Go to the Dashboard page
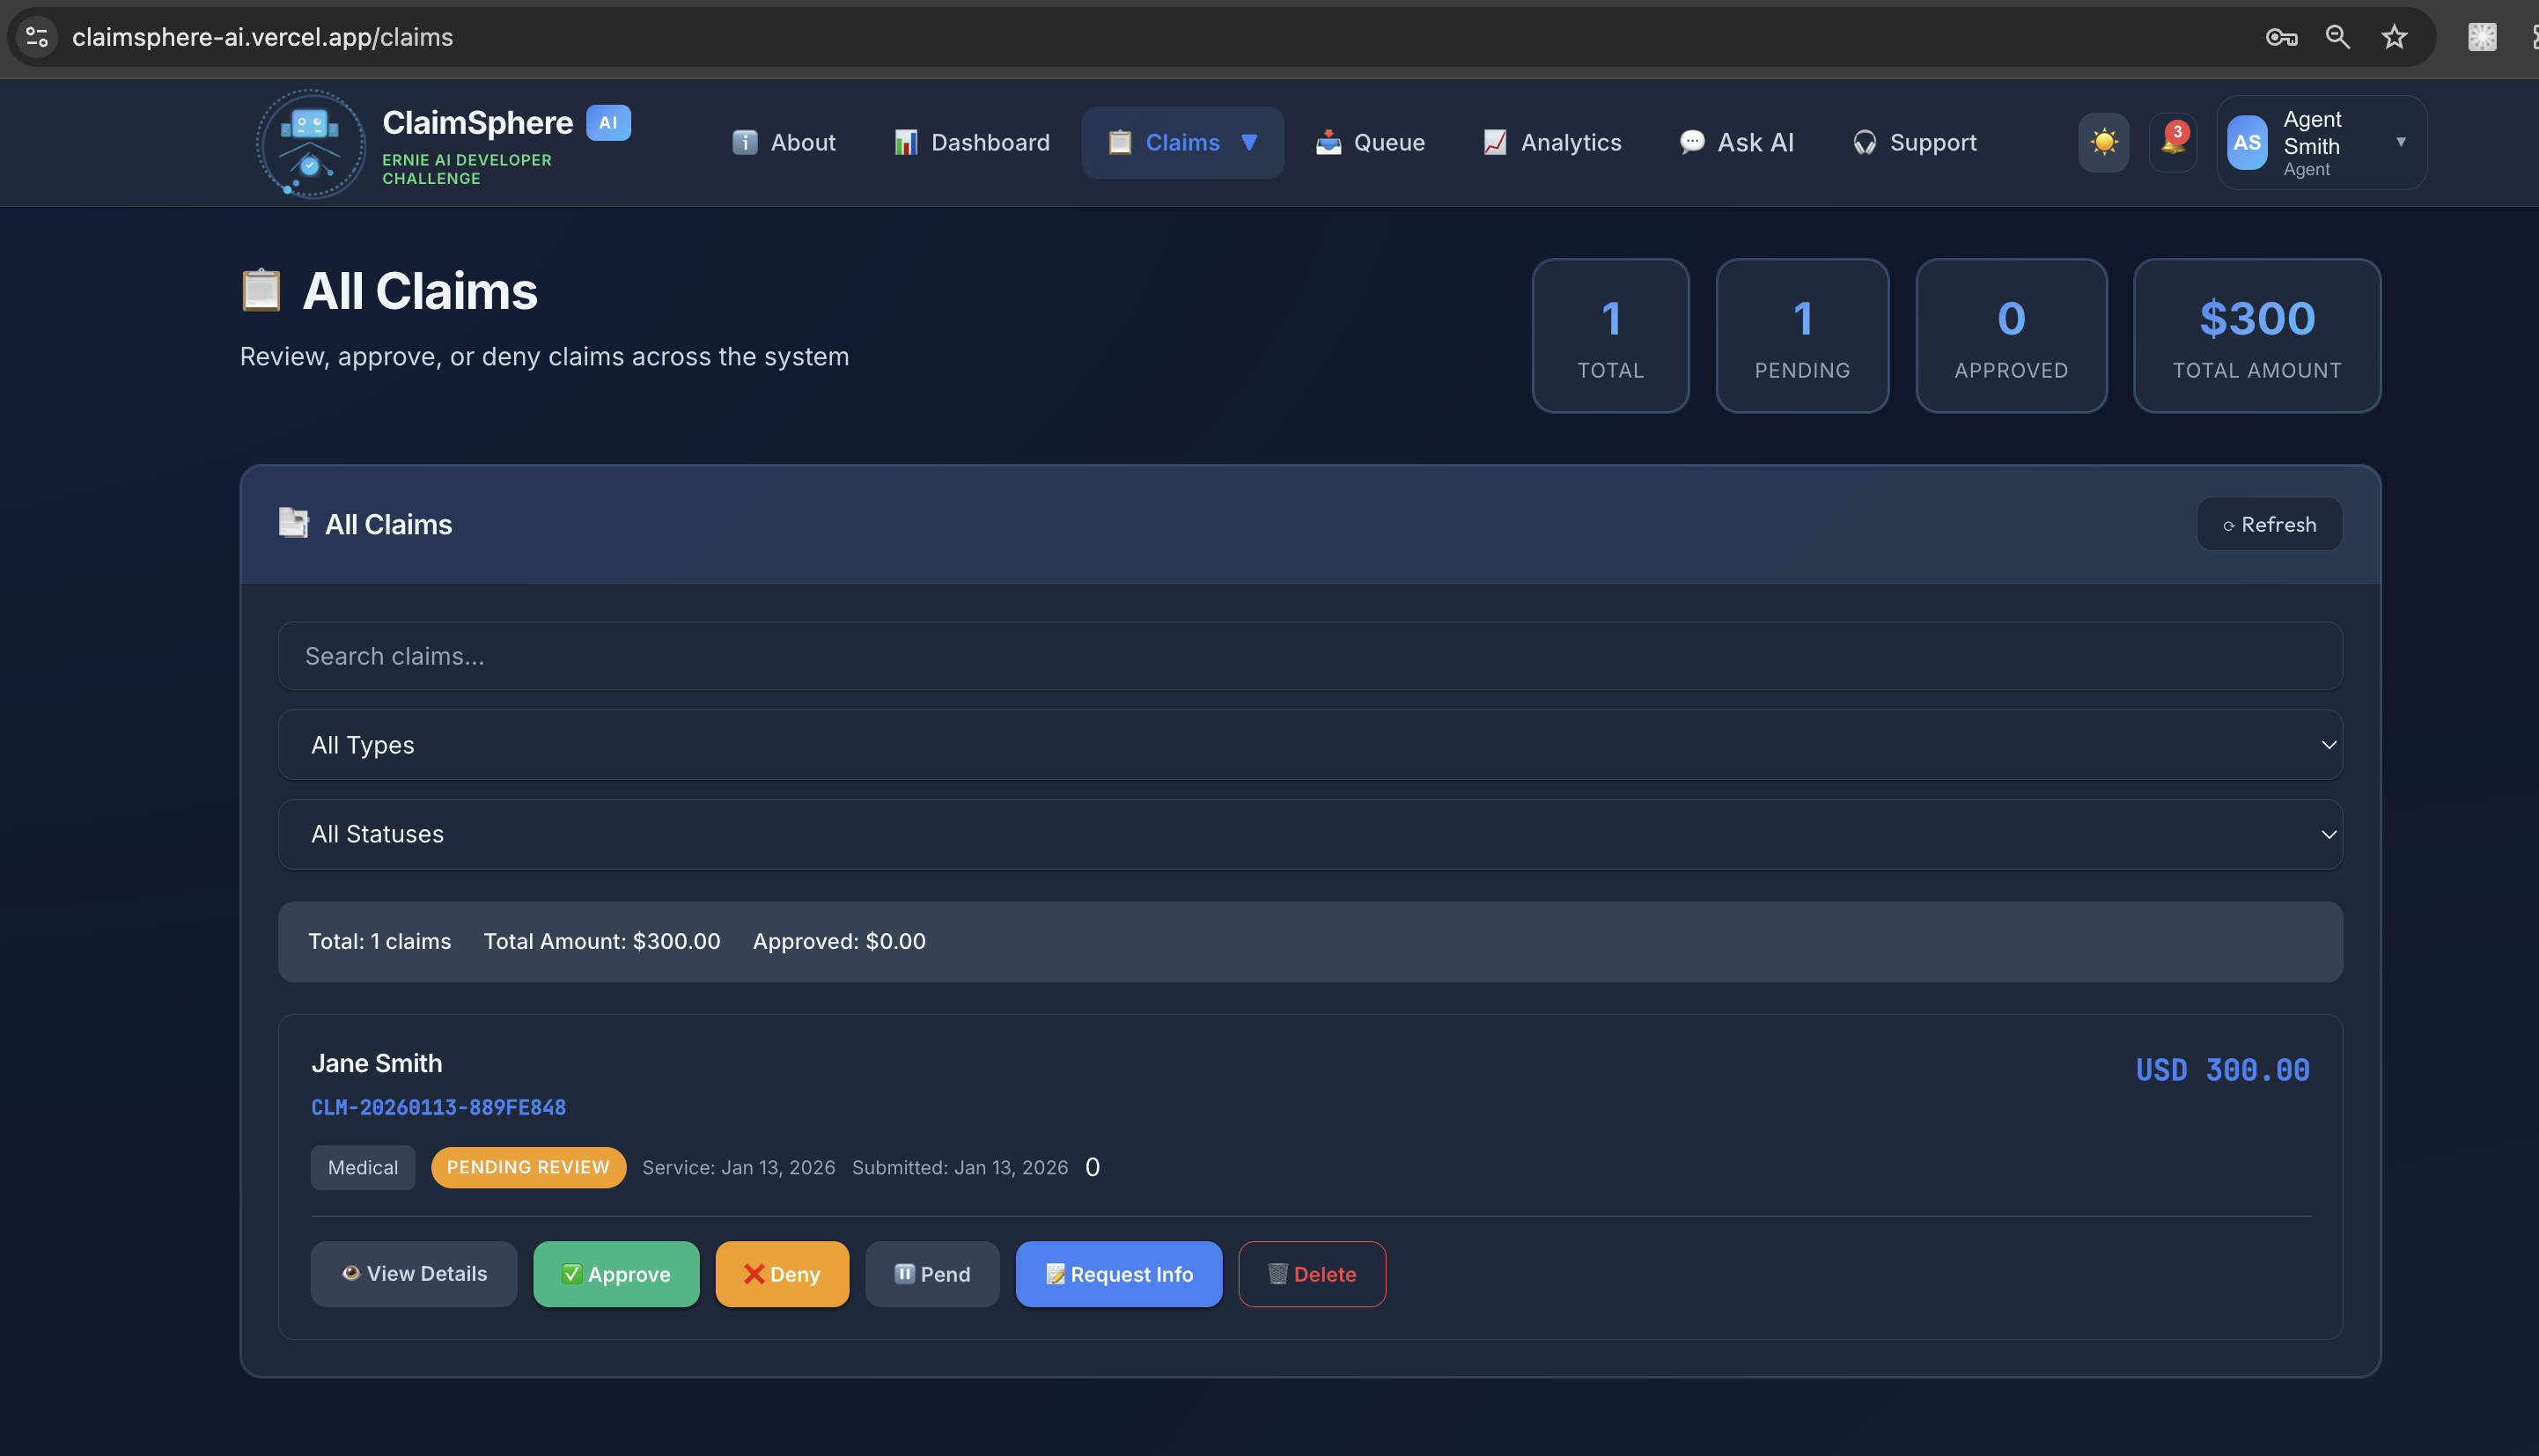This screenshot has height=1456, width=2539. (972, 142)
